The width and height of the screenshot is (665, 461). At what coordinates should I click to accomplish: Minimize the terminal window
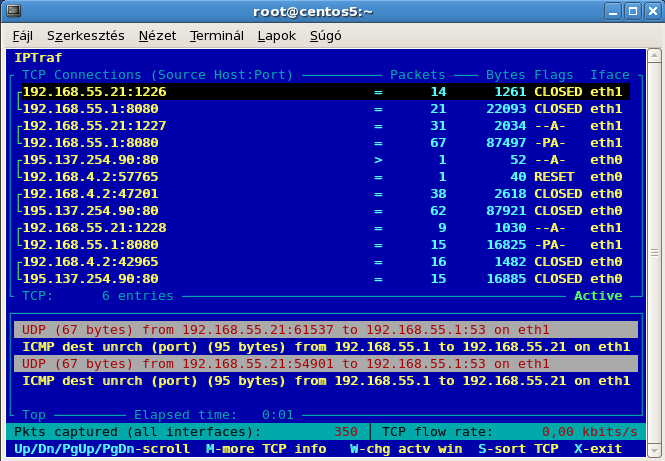(x=607, y=11)
